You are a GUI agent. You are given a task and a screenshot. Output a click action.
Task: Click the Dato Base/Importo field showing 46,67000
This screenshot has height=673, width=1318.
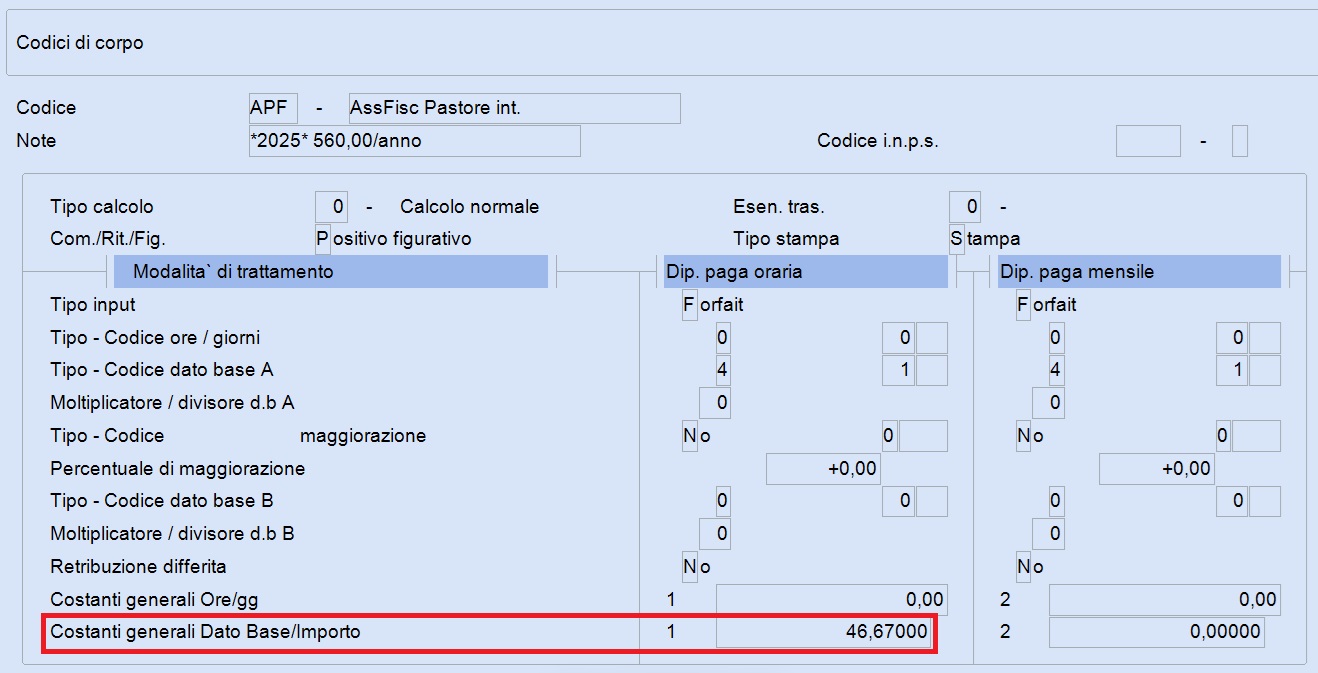point(823,633)
